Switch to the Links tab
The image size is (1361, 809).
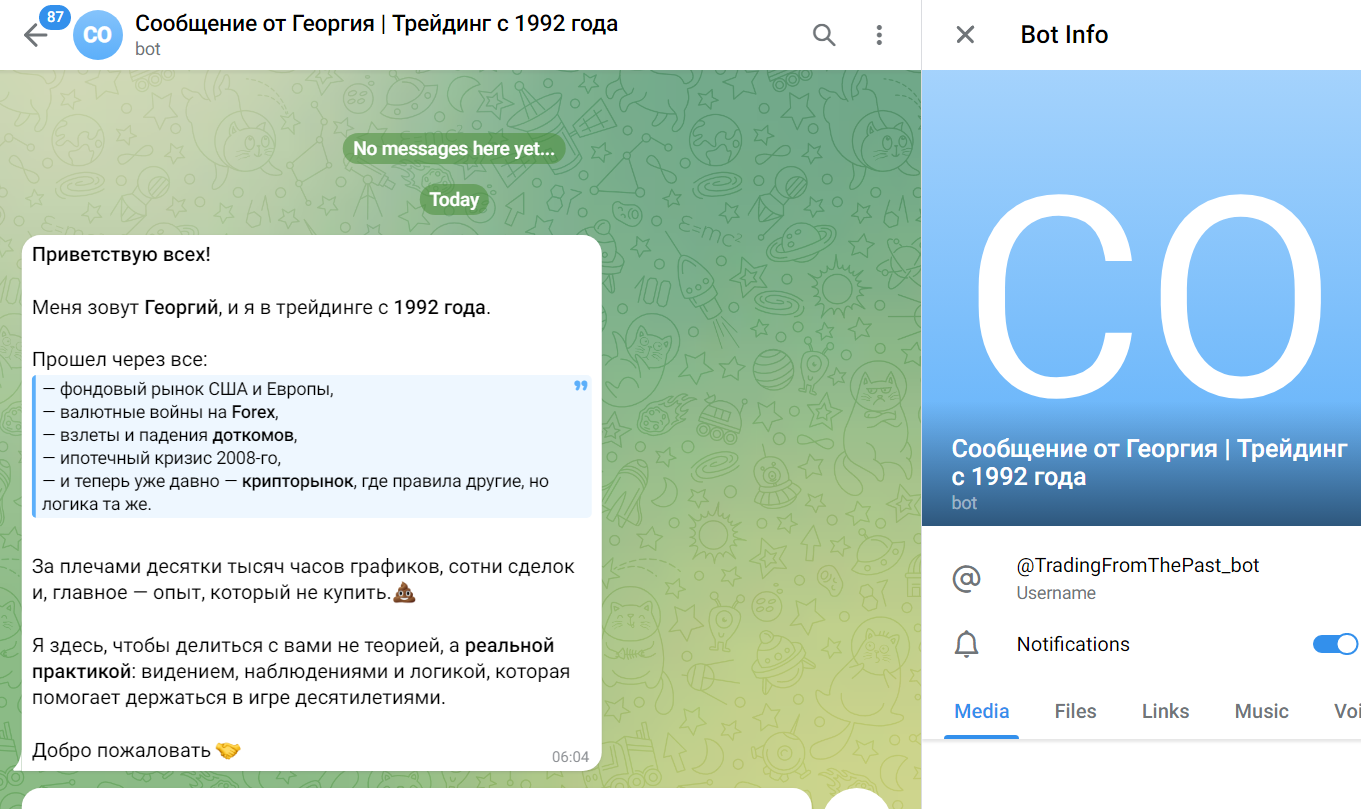(1165, 711)
